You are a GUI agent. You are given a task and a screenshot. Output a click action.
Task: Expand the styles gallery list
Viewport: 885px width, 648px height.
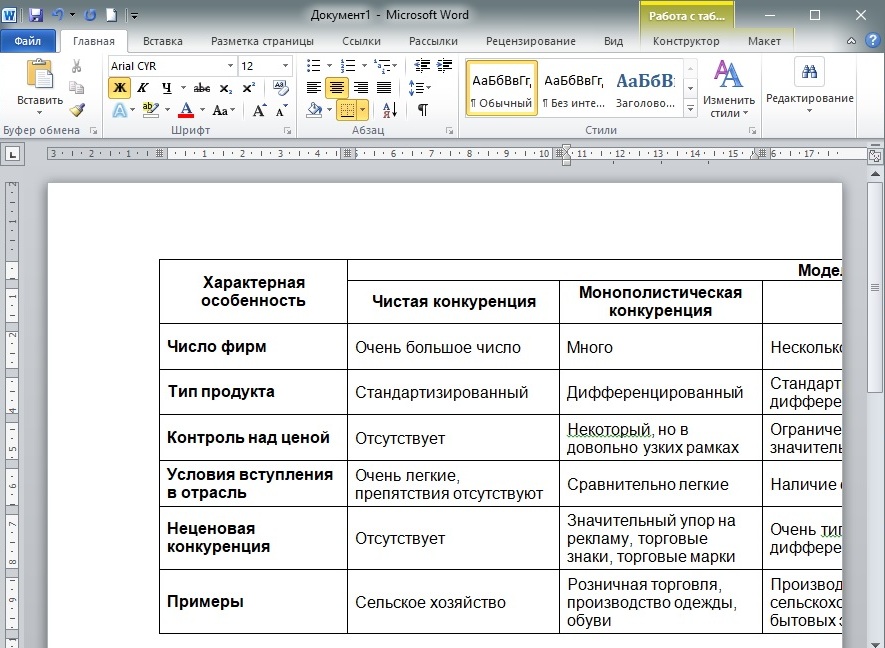click(x=690, y=108)
